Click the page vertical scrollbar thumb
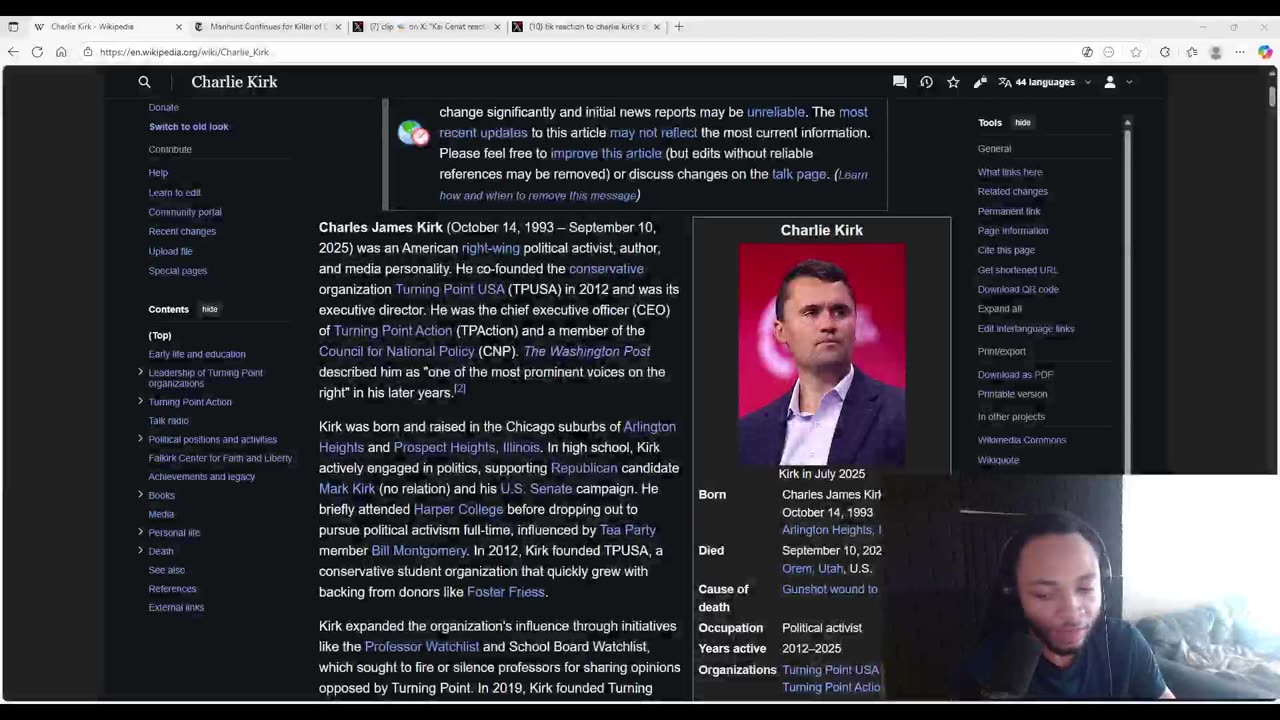The height and width of the screenshot is (720, 1280). click(x=1272, y=96)
